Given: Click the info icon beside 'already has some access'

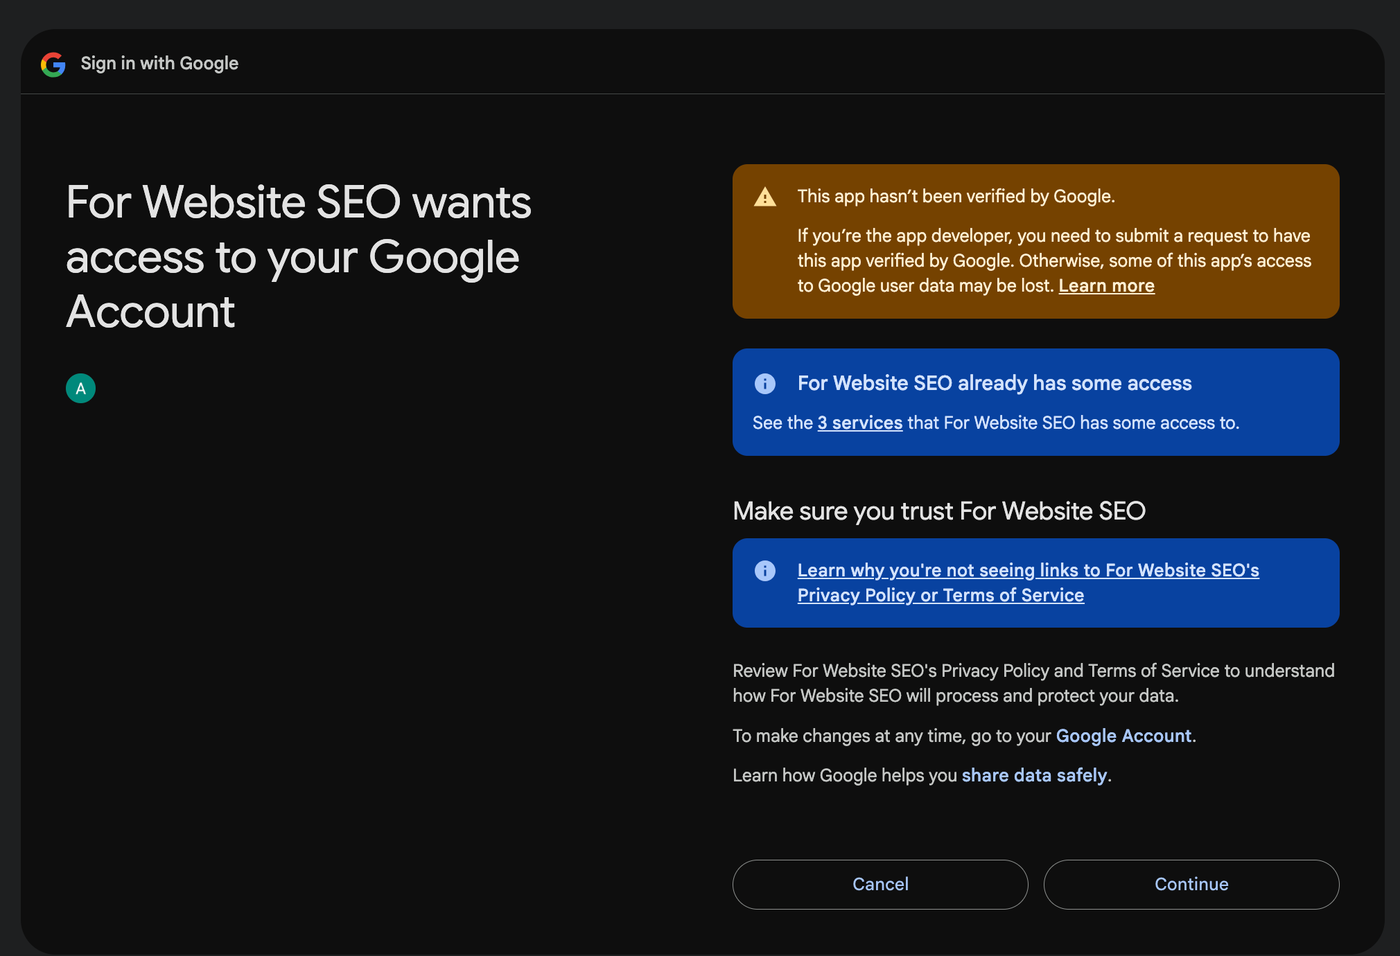Looking at the screenshot, I should (765, 383).
